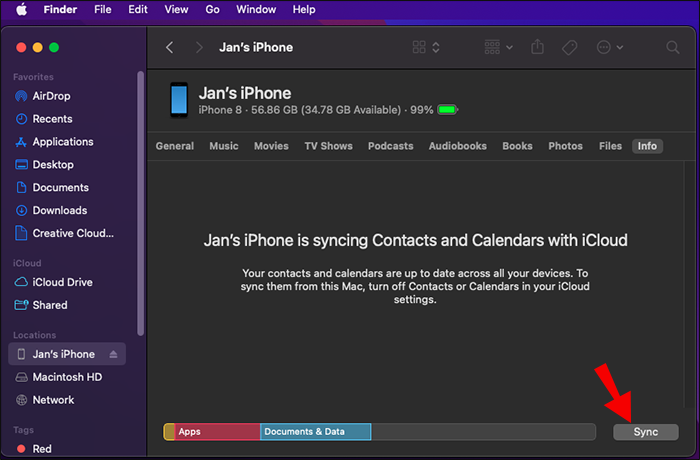
Task: Click the red Apps storage segment
Action: pyautogui.click(x=217, y=432)
